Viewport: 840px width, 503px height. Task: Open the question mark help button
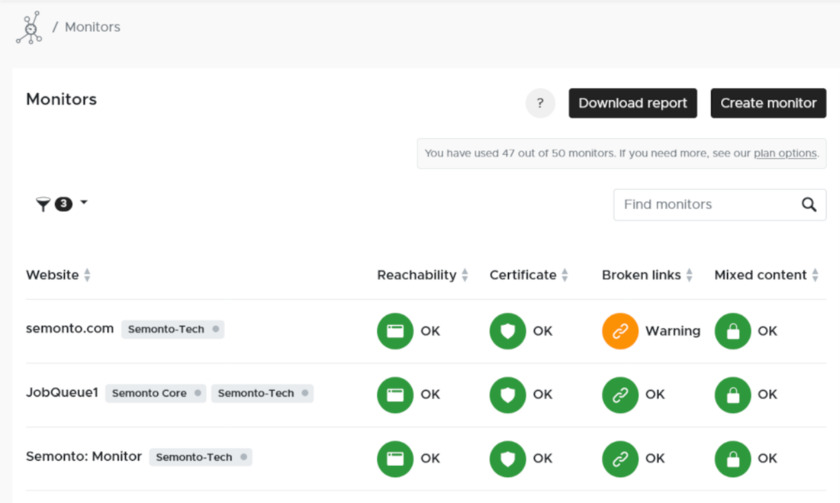pyautogui.click(x=540, y=103)
